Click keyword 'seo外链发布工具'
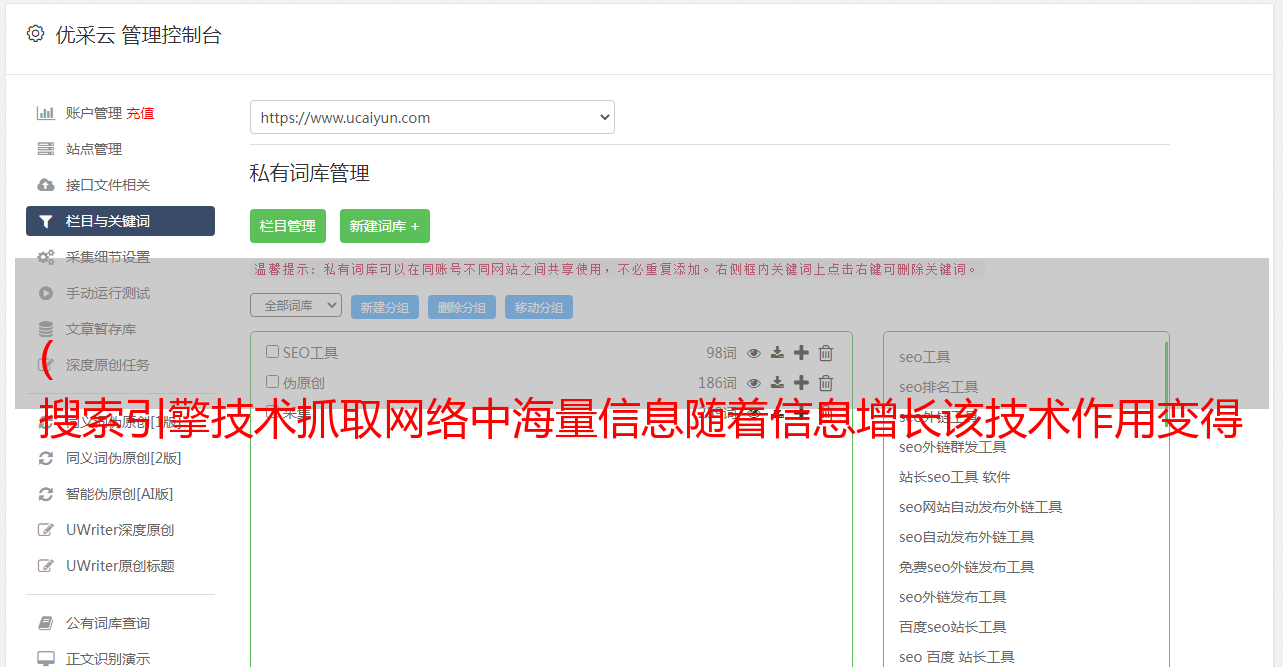 tap(953, 597)
